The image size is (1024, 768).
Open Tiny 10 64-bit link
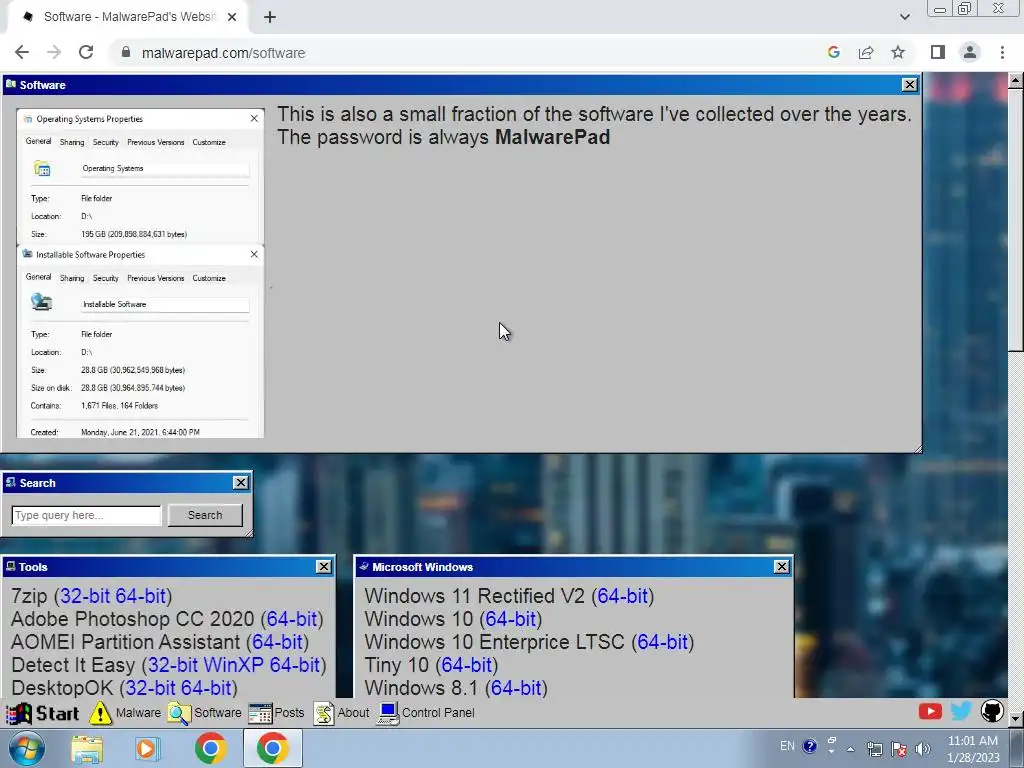(x=466, y=665)
